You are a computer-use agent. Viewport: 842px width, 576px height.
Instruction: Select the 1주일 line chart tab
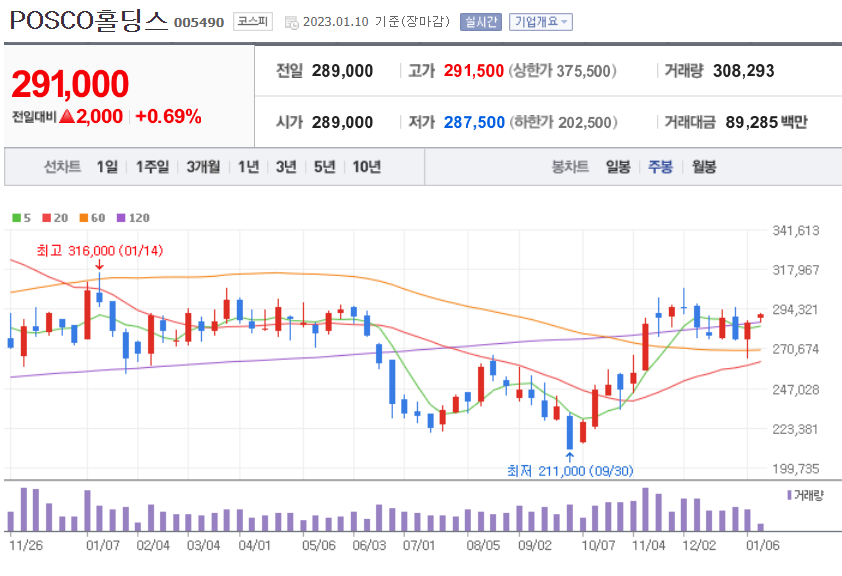coord(152,167)
